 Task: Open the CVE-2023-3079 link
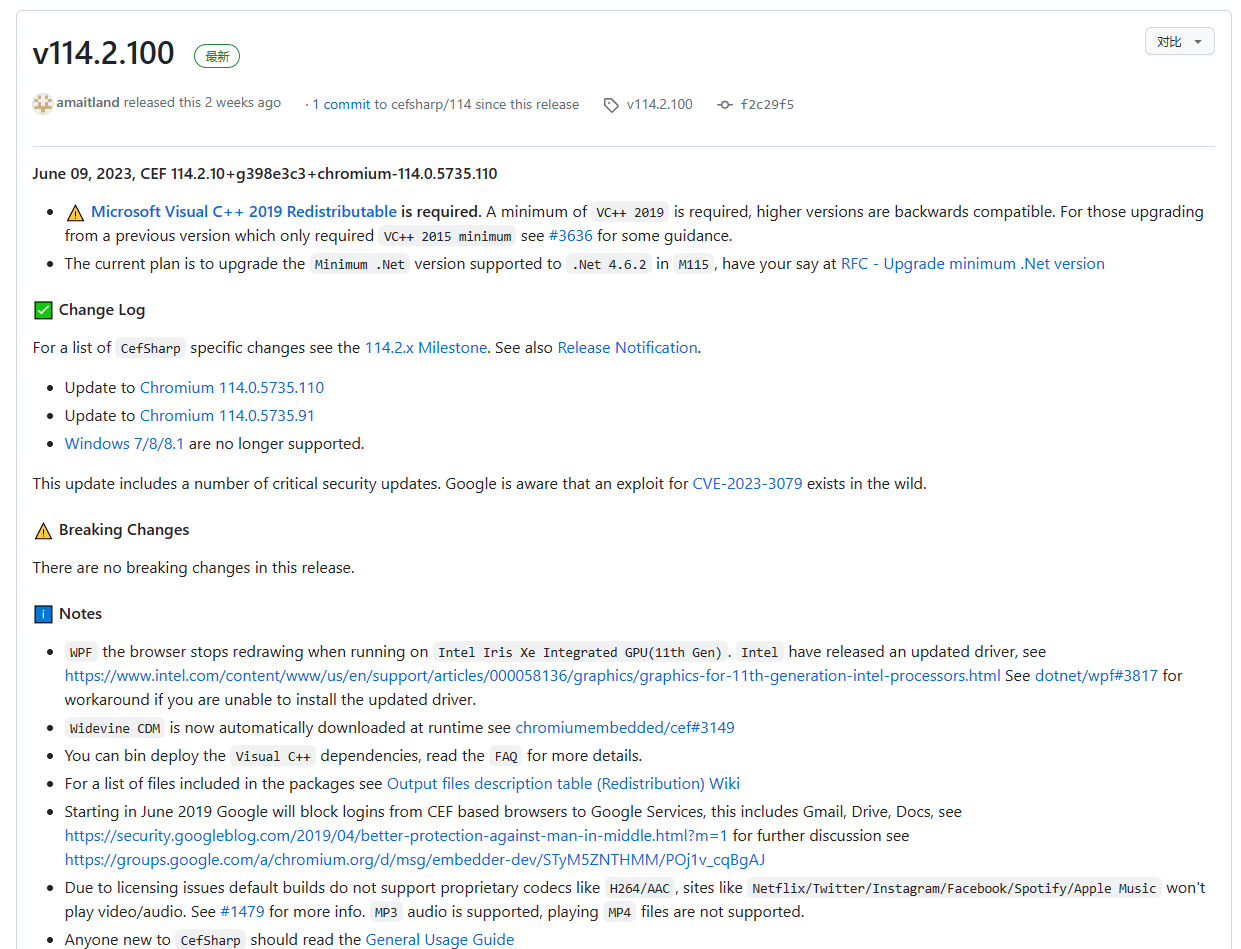point(747,484)
